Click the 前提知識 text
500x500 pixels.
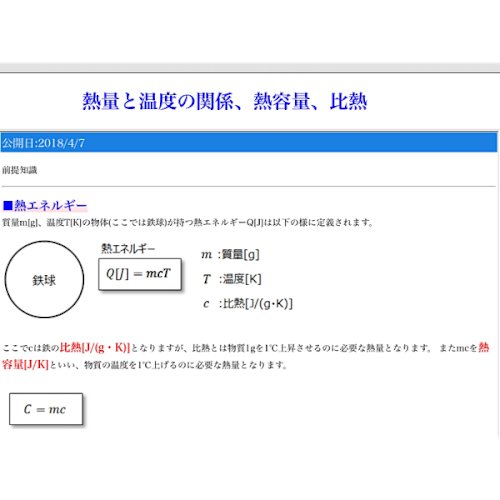[20, 170]
